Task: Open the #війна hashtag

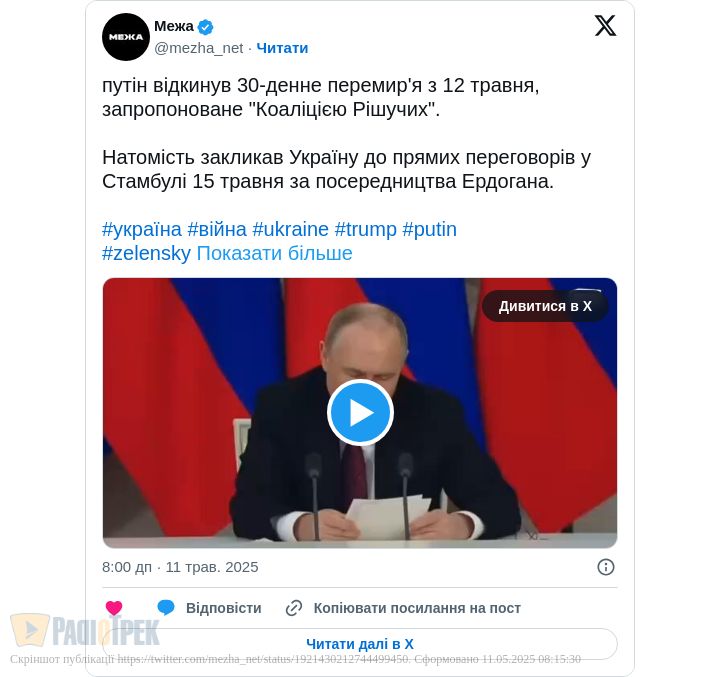Action: [x=217, y=229]
